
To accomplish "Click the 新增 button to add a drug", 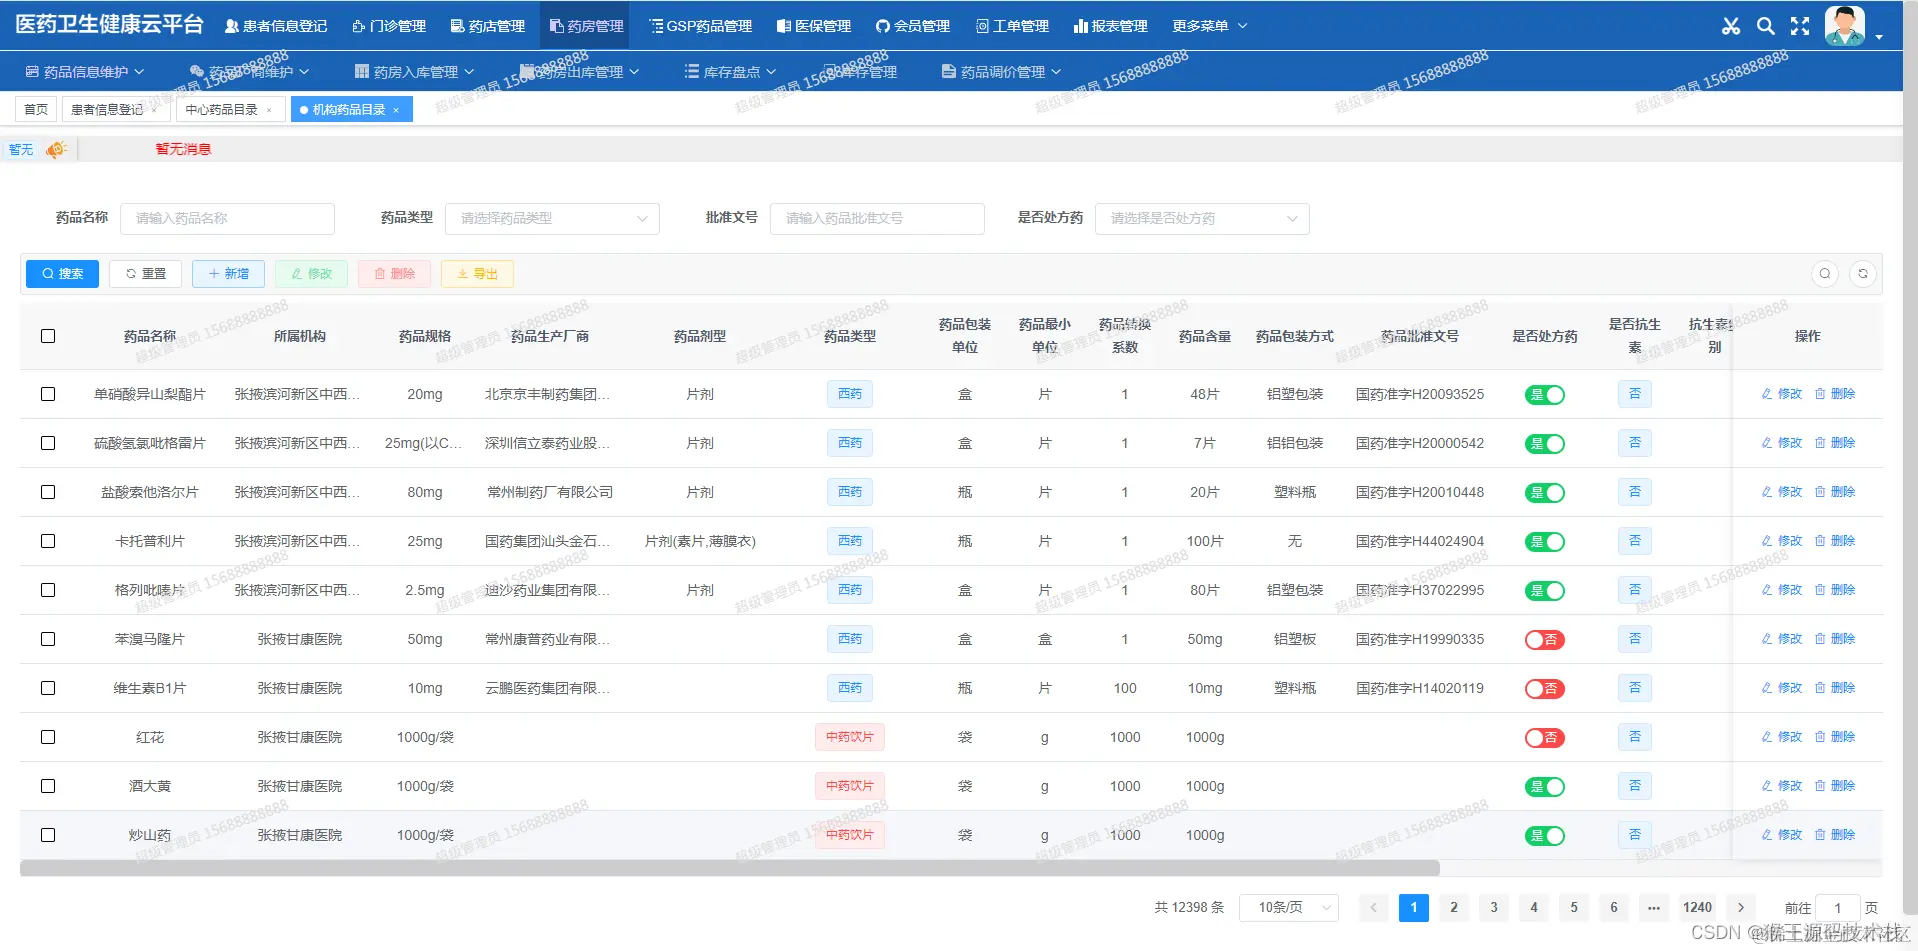I will (228, 273).
